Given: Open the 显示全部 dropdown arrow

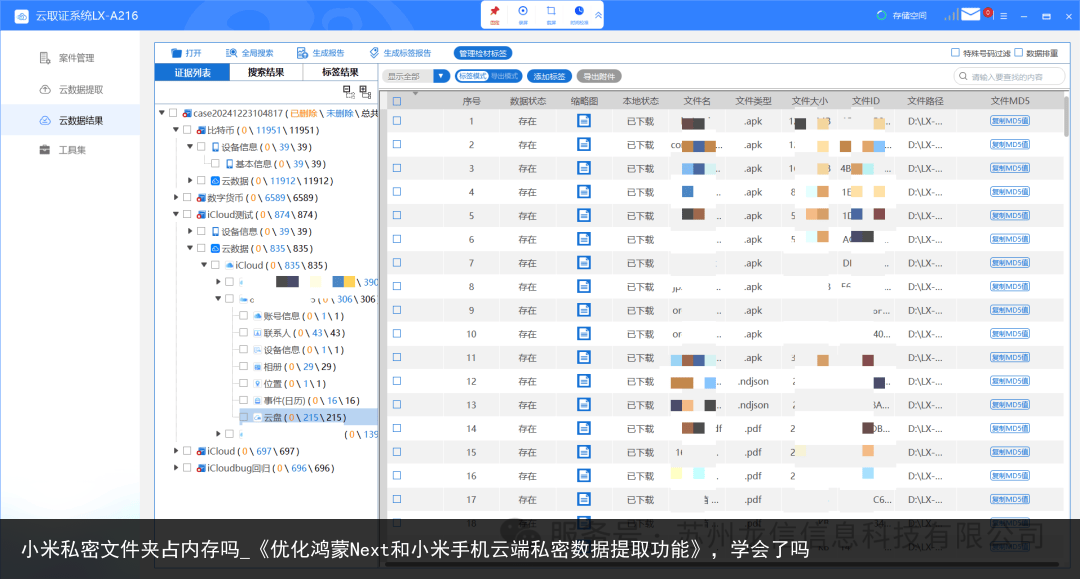Looking at the screenshot, I should click(x=441, y=76).
